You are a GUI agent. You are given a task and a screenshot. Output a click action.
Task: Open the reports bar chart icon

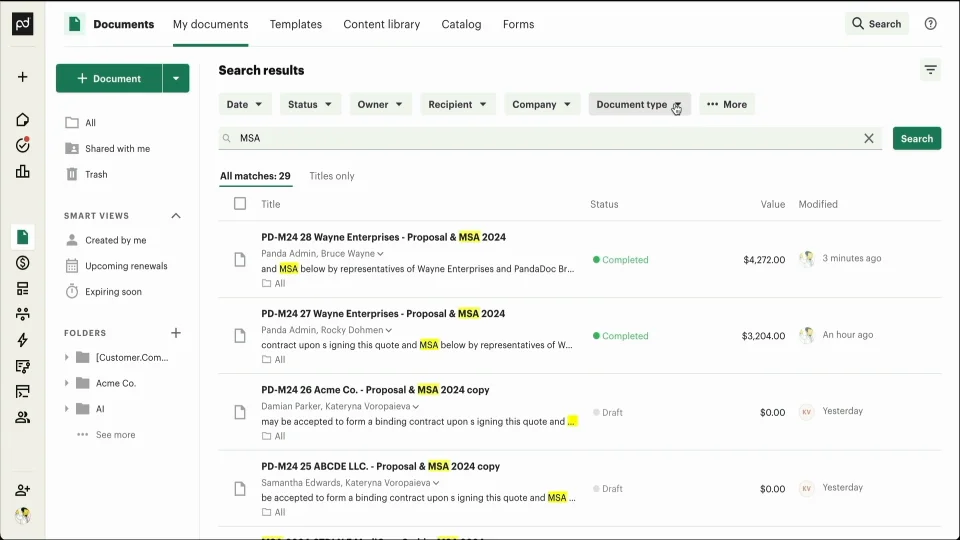(x=23, y=171)
